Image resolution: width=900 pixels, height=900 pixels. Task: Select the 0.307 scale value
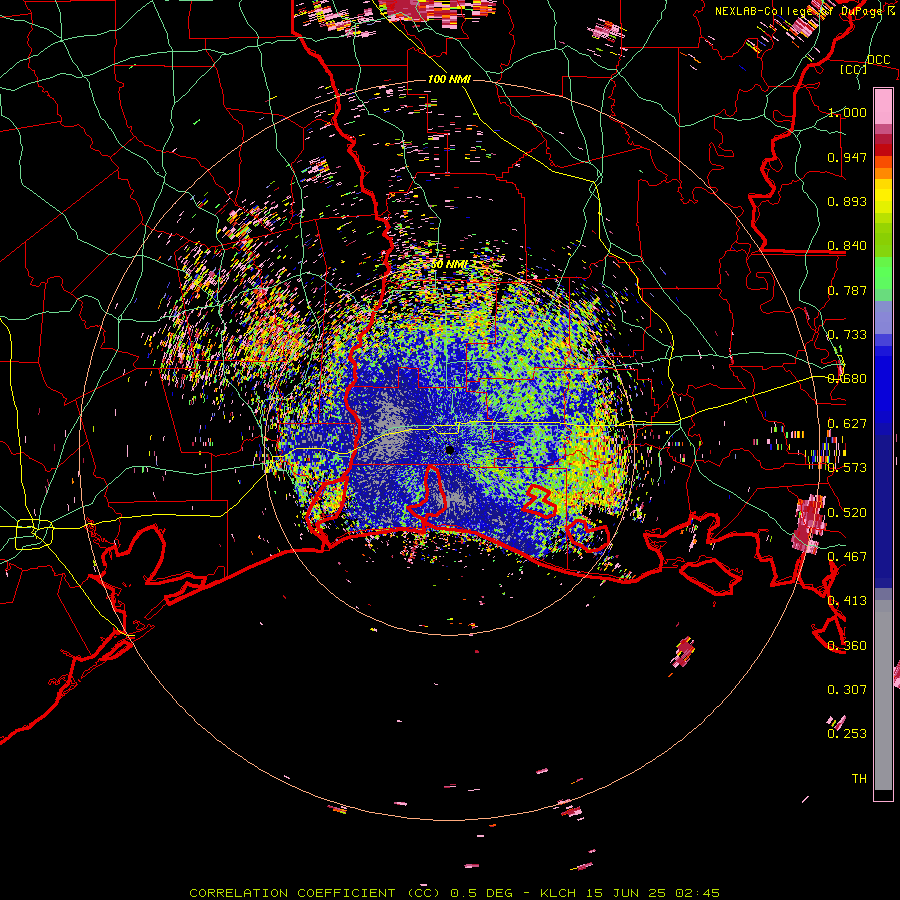pos(847,690)
